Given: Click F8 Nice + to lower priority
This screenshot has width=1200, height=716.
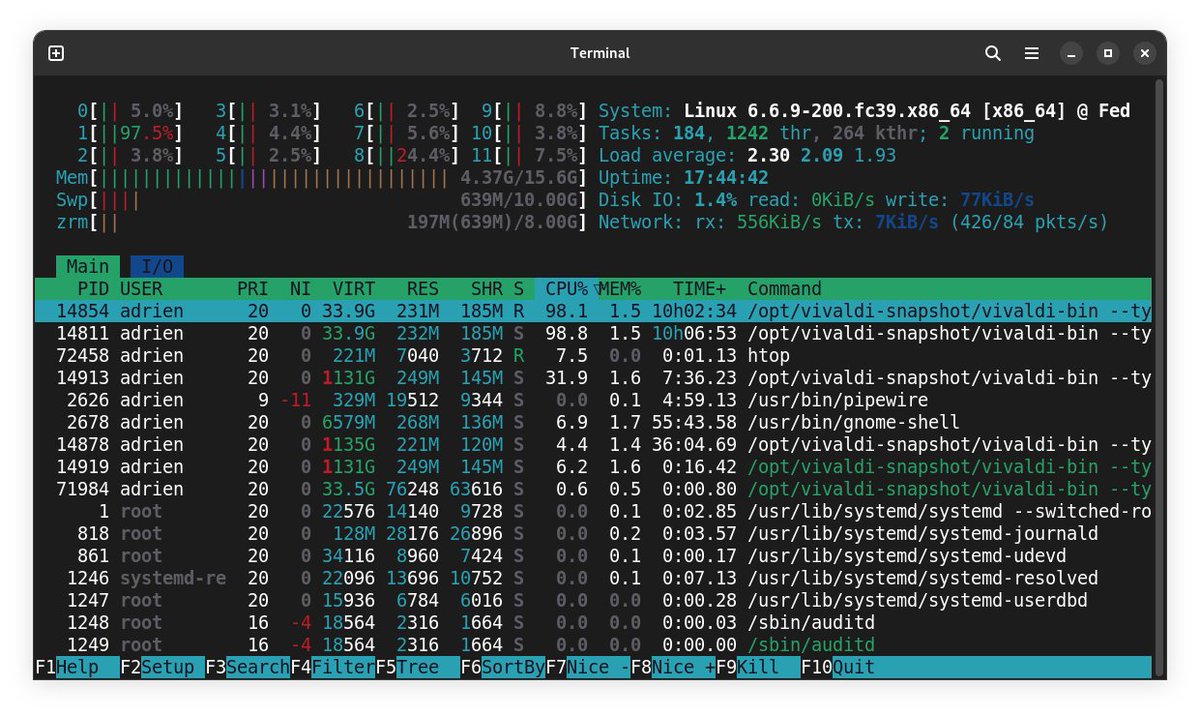Looking at the screenshot, I should tap(673, 667).
